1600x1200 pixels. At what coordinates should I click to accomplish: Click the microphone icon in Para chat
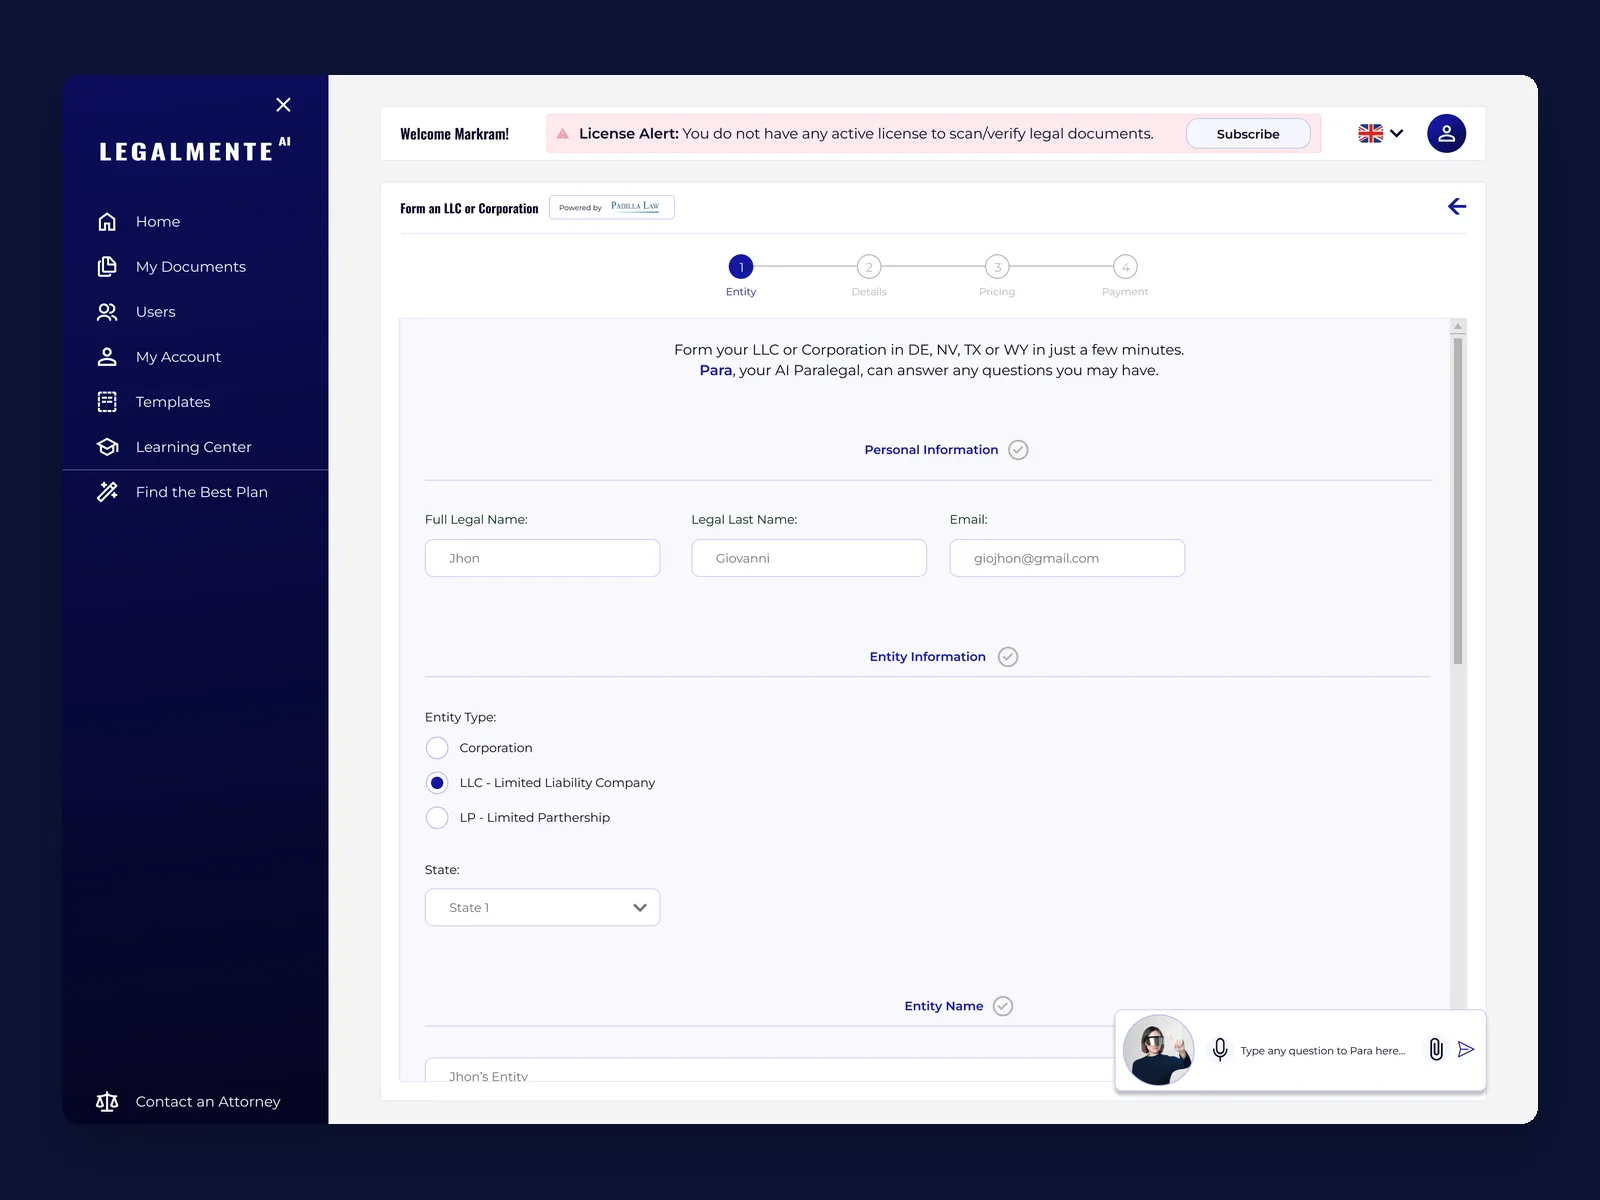[x=1220, y=1049]
